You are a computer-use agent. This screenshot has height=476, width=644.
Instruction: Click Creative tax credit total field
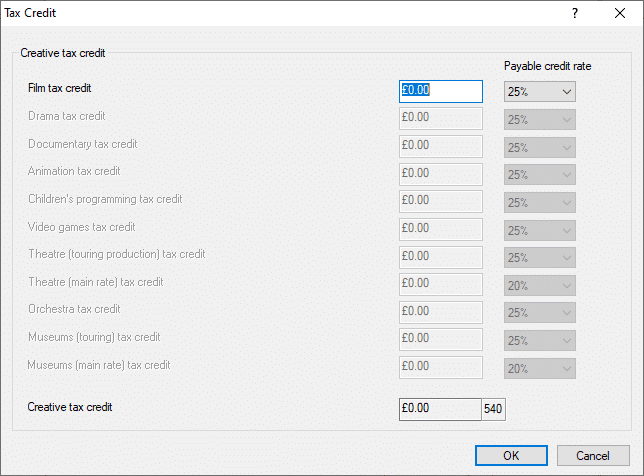(x=440, y=409)
